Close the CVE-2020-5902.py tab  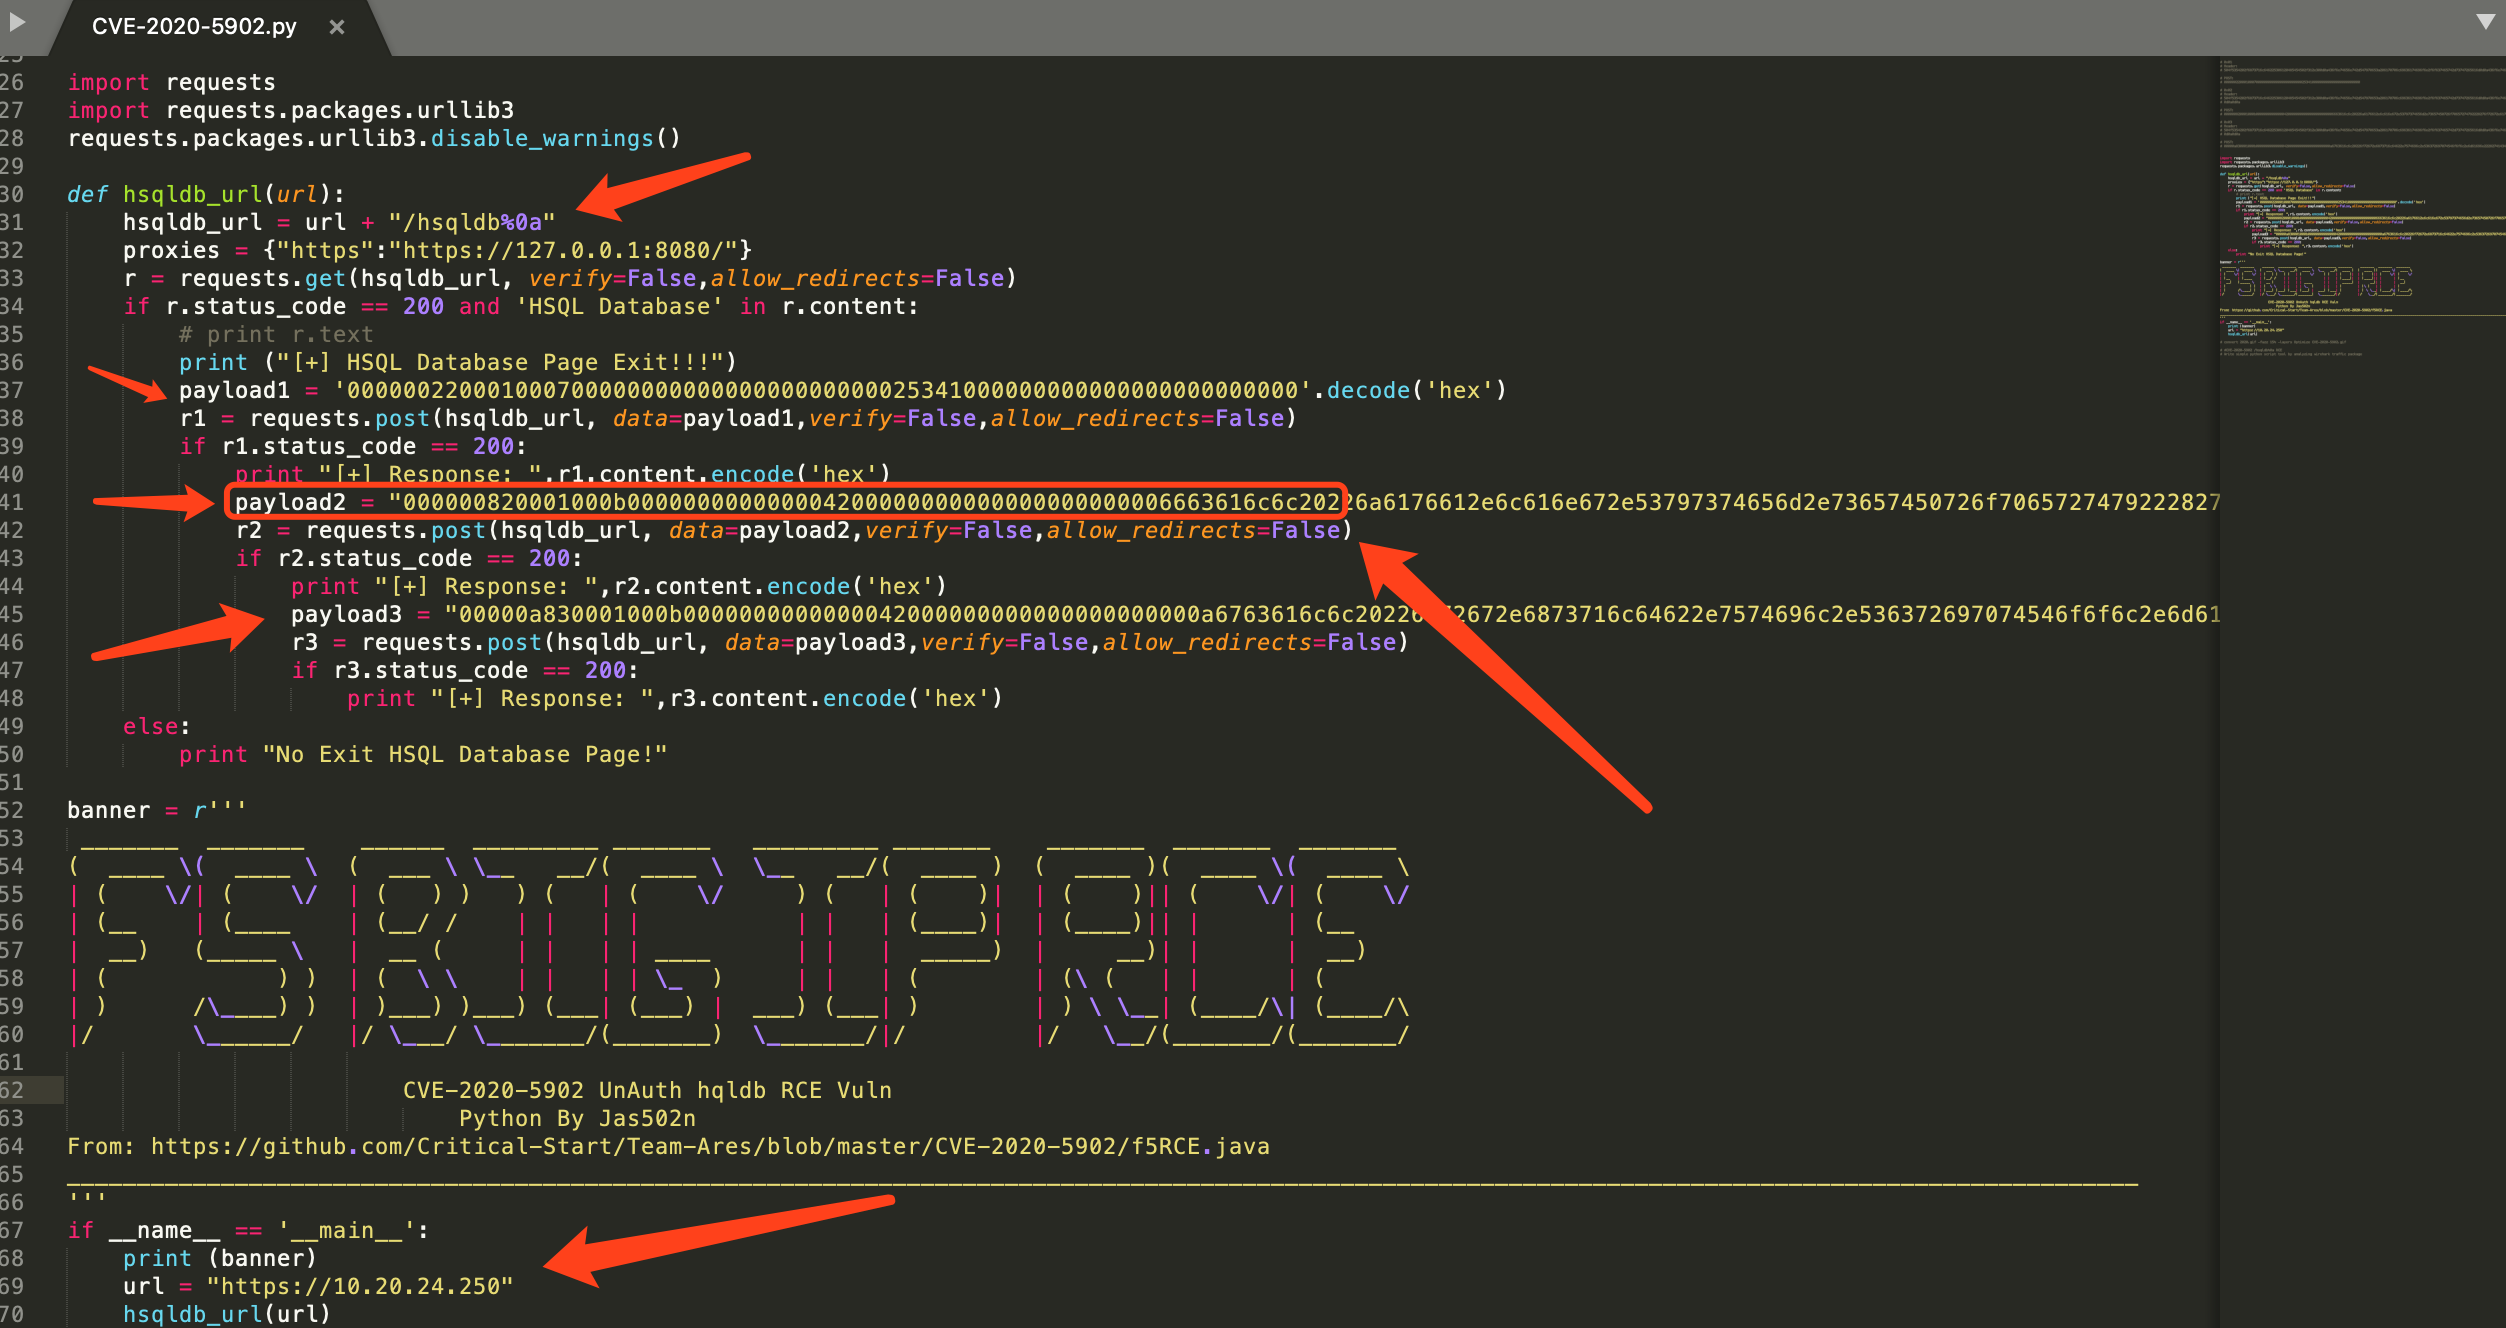337,27
